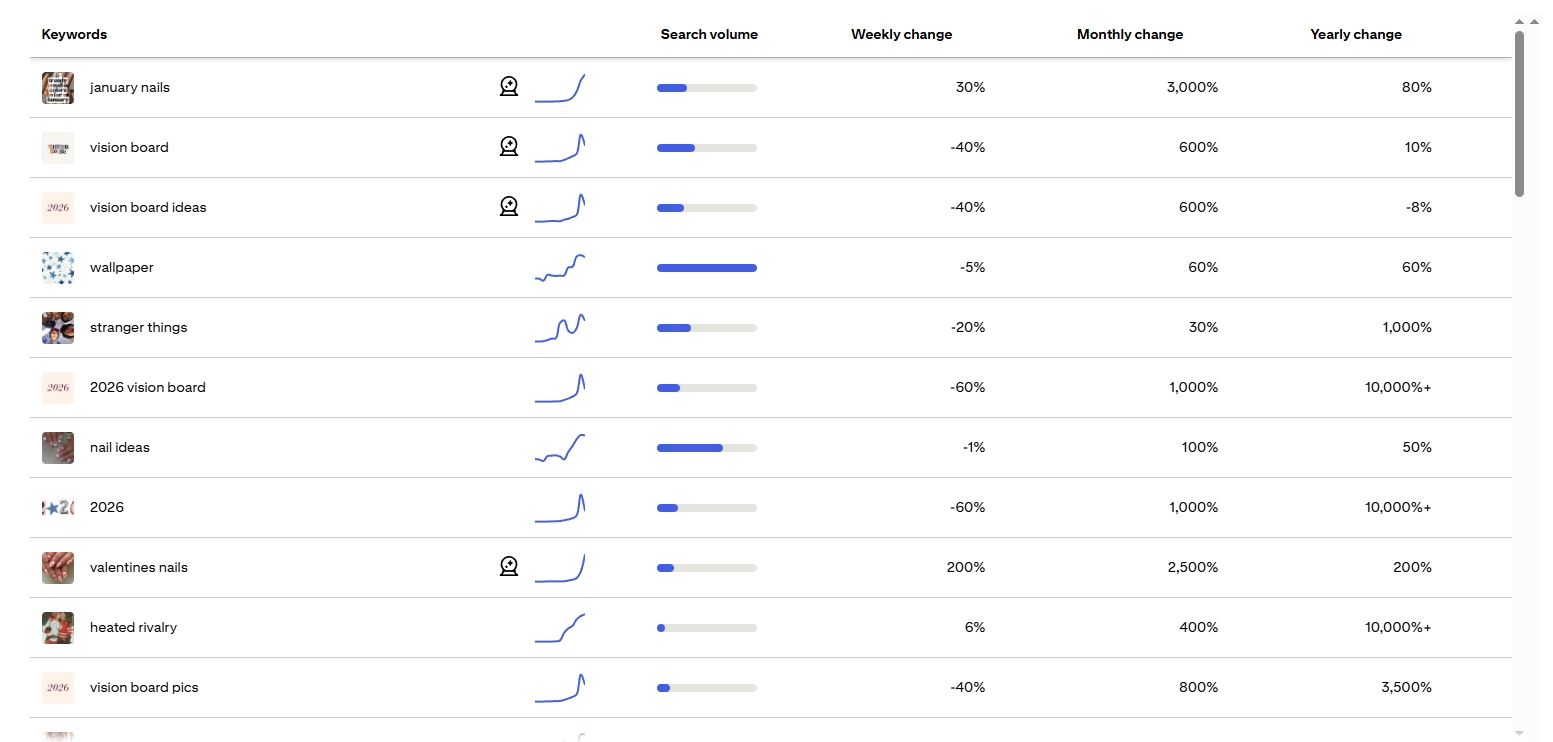Viewport: 1553px width, 742px height.
Task: Click the stranger things thumbnail image
Action: (x=58, y=328)
